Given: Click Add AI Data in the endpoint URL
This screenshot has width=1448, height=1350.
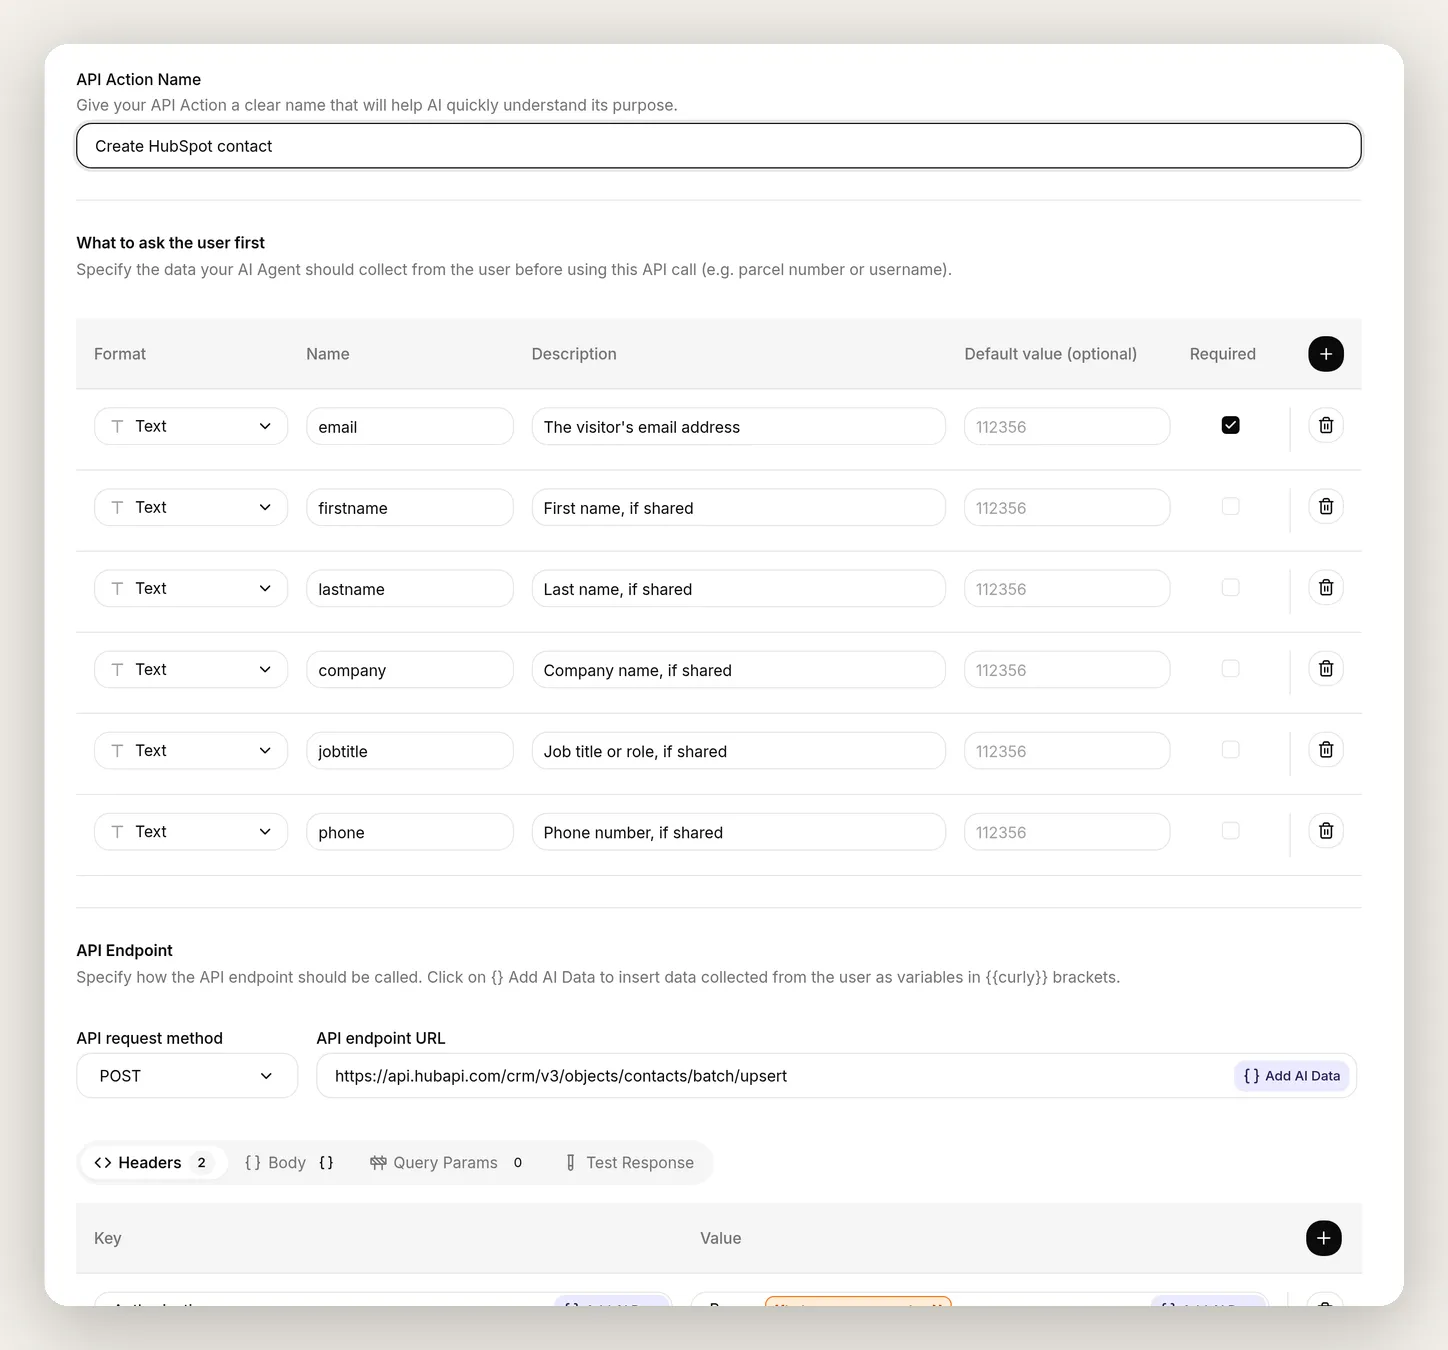Looking at the screenshot, I should click(1292, 1076).
